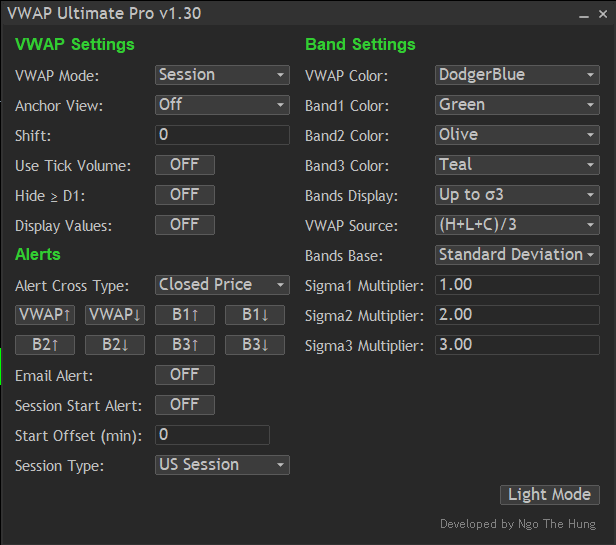Toggle the Hide ≥ D1 switch

pos(185,195)
